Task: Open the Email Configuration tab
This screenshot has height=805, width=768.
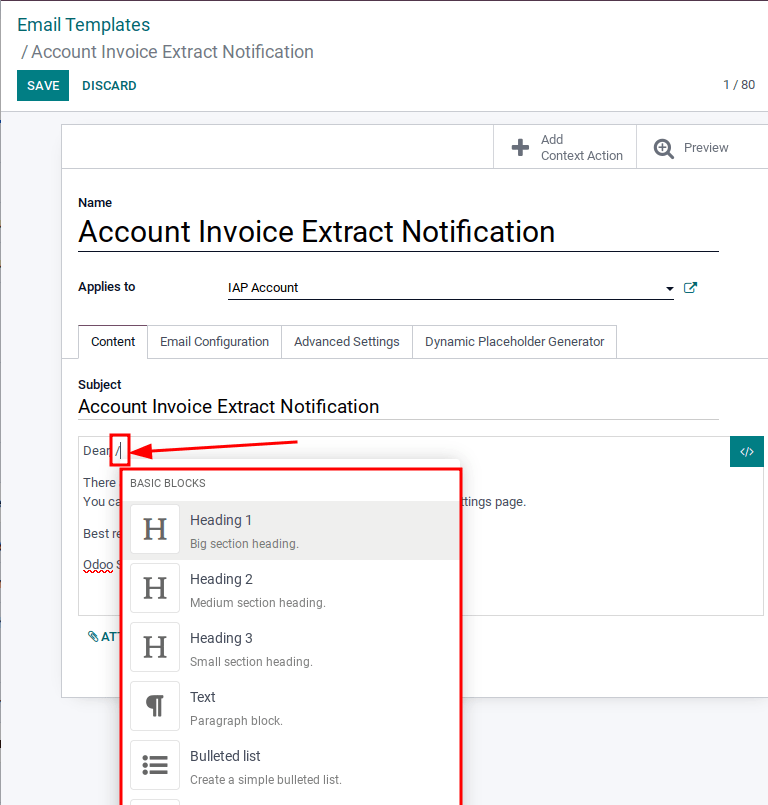Action: (214, 342)
